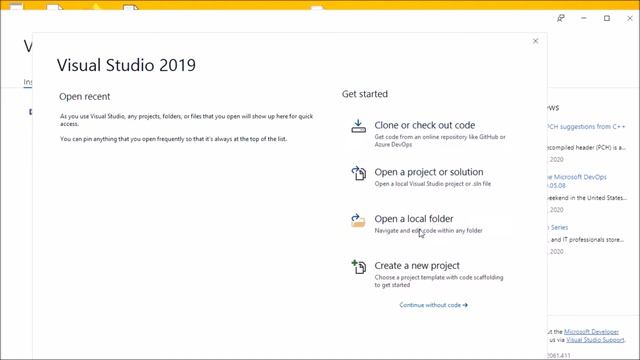Image resolution: width=640 pixels, height=360 pixels.
Task: Close the Visual Studio Installer background window
Action: pos(630,18)
